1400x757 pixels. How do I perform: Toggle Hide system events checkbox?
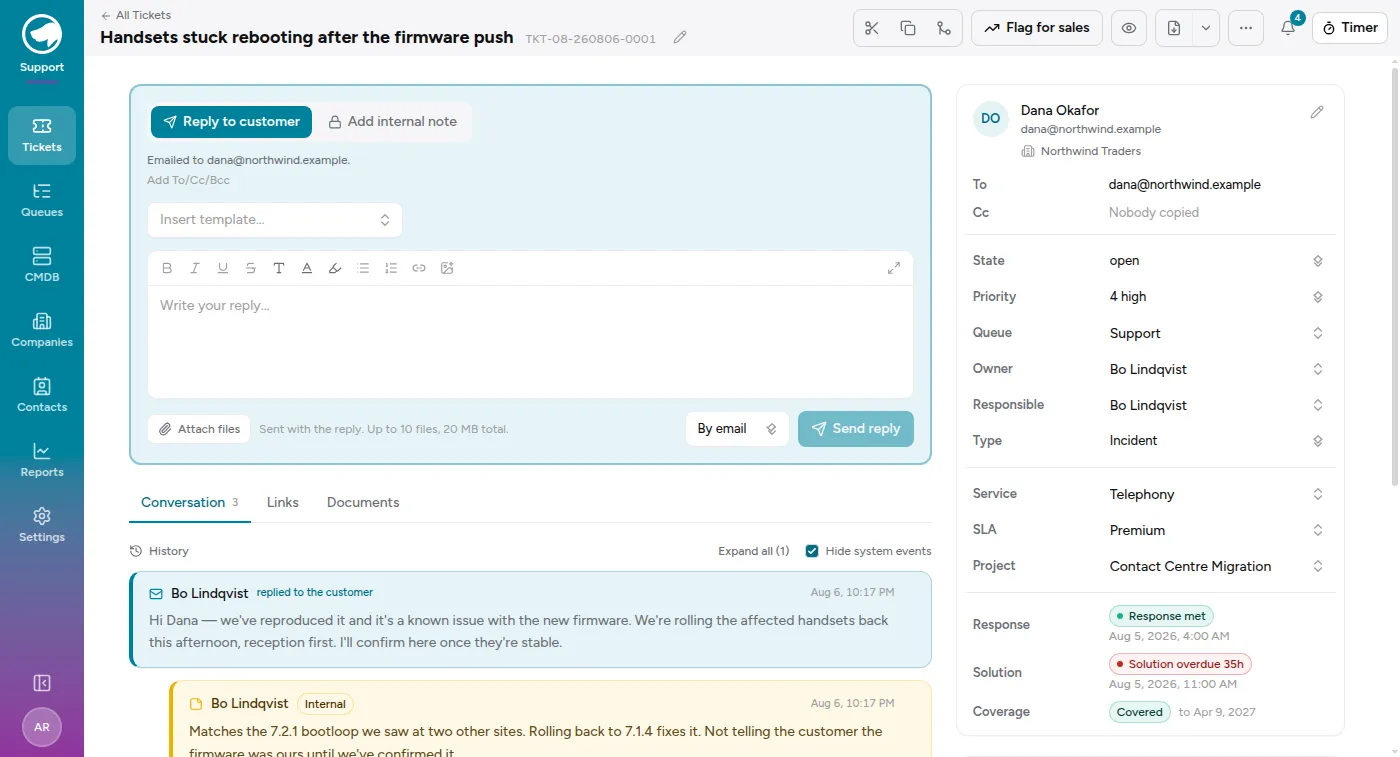click(x=812, y=551)
